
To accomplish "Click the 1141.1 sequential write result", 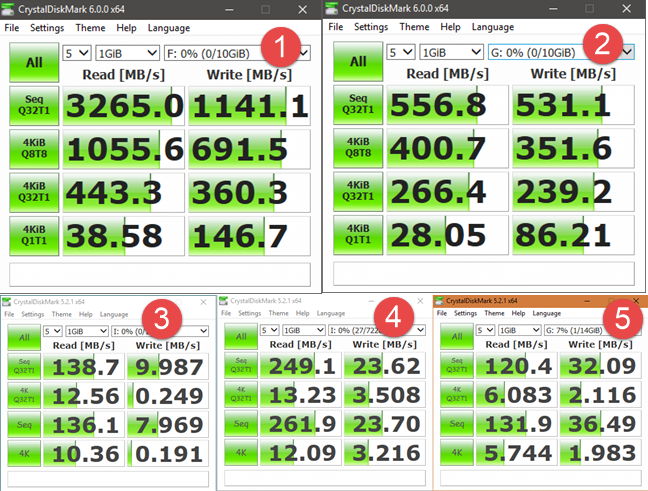I will pos(250,106).
